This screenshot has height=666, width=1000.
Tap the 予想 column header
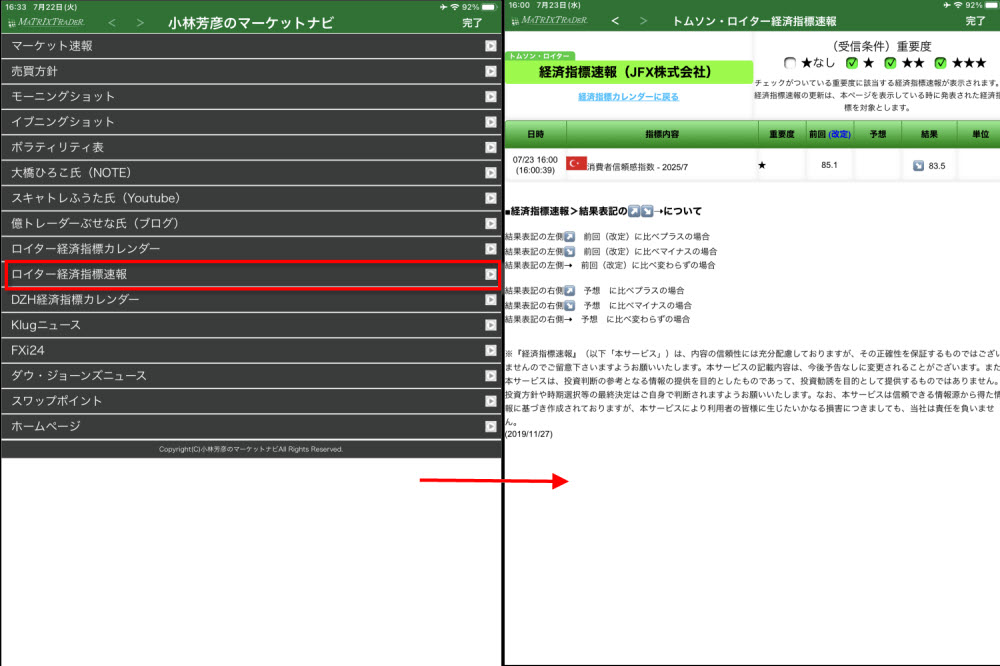point(878,134)
